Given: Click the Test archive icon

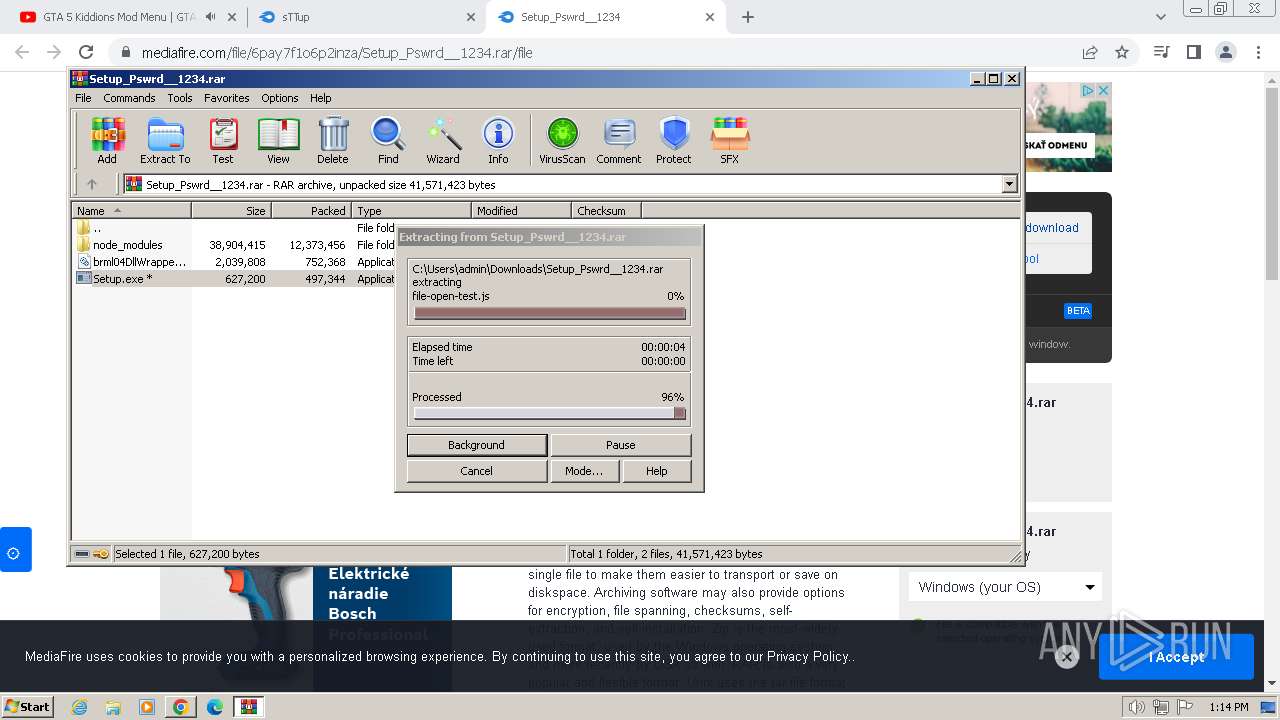Looking at the screenshot, I should (x=223, y=141).
